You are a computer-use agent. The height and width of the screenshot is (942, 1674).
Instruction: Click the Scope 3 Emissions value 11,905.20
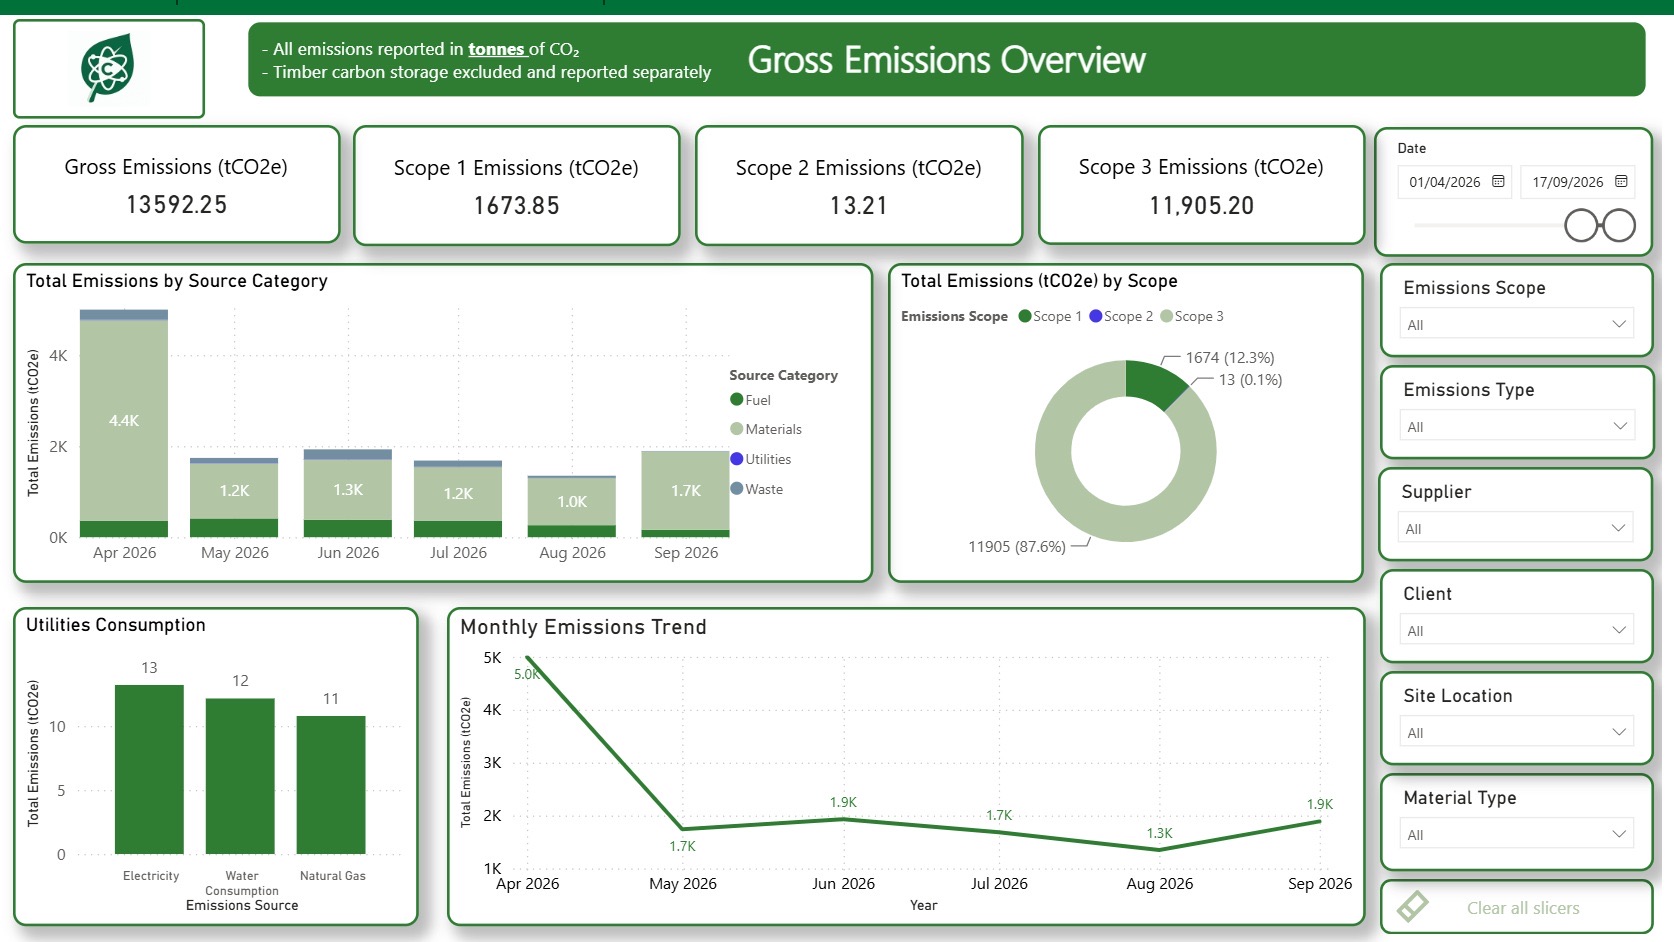[1202, 206]
